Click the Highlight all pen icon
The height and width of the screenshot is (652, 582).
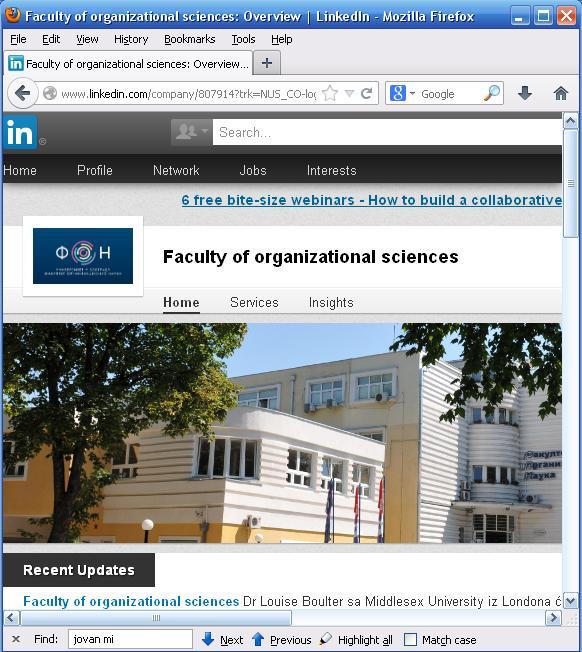pyautogui.click(x=326, y=639)
